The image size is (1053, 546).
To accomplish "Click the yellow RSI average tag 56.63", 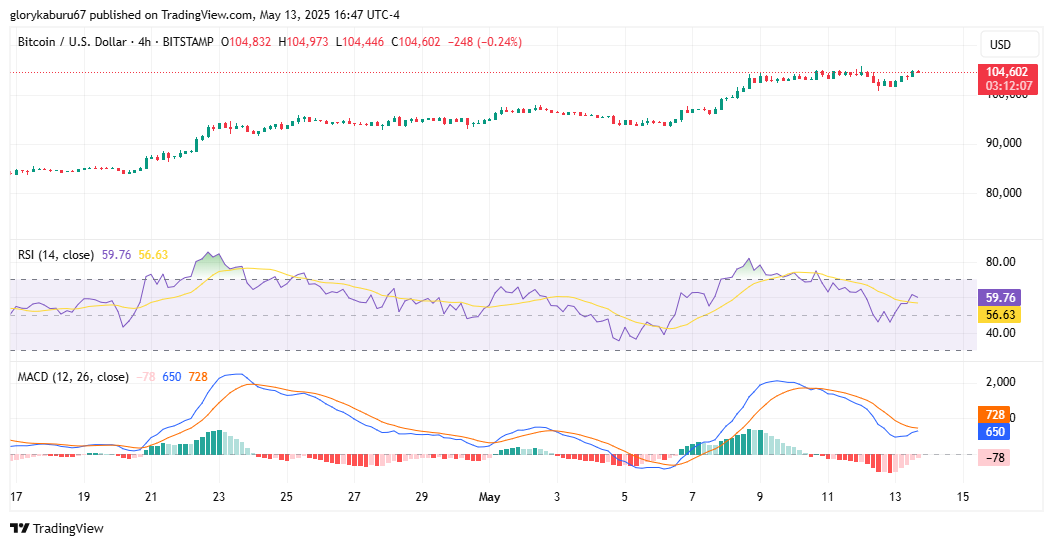I will 1000,314.
